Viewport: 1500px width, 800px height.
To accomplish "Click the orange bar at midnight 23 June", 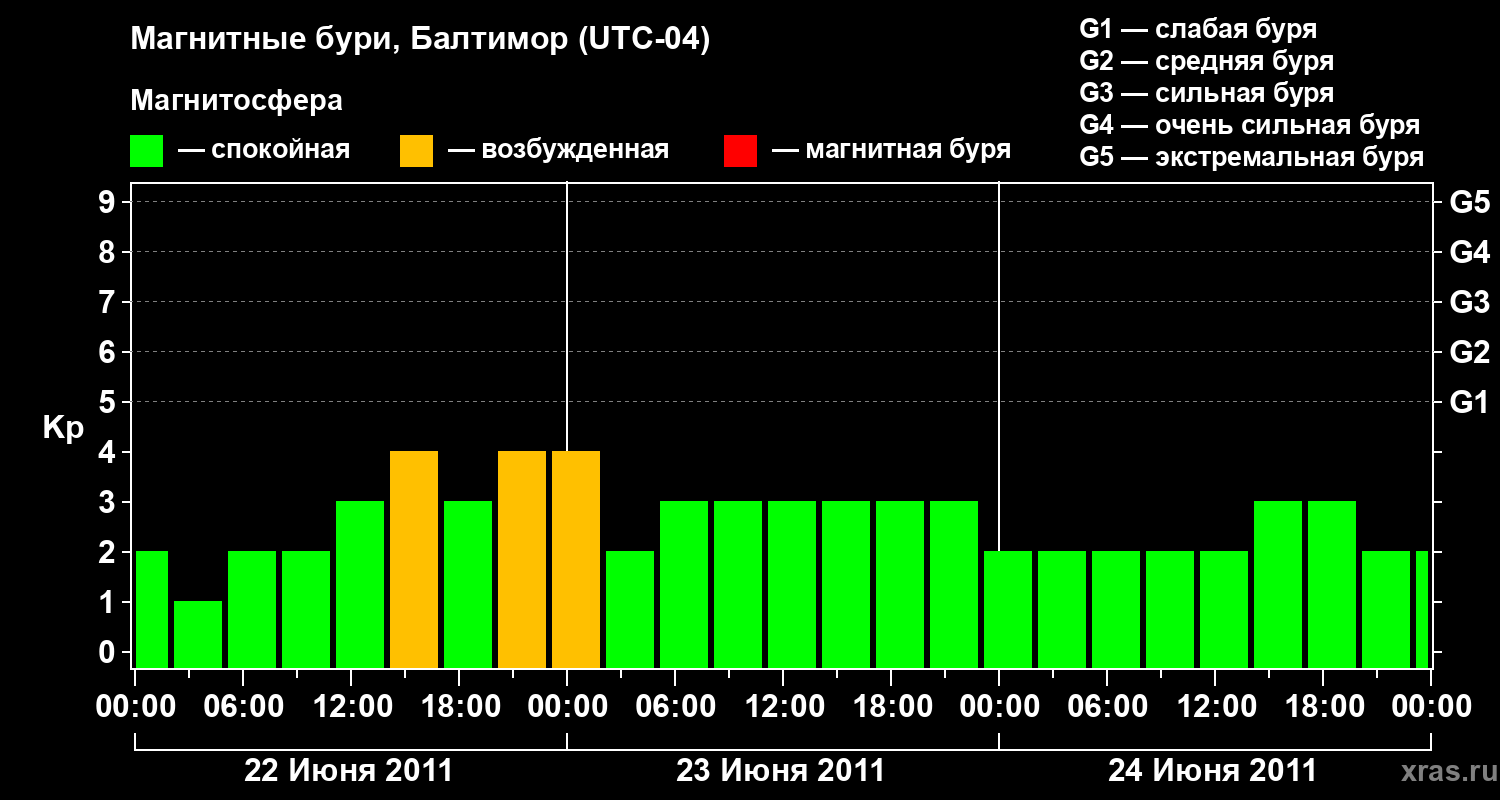I will [x=576, y=560].
